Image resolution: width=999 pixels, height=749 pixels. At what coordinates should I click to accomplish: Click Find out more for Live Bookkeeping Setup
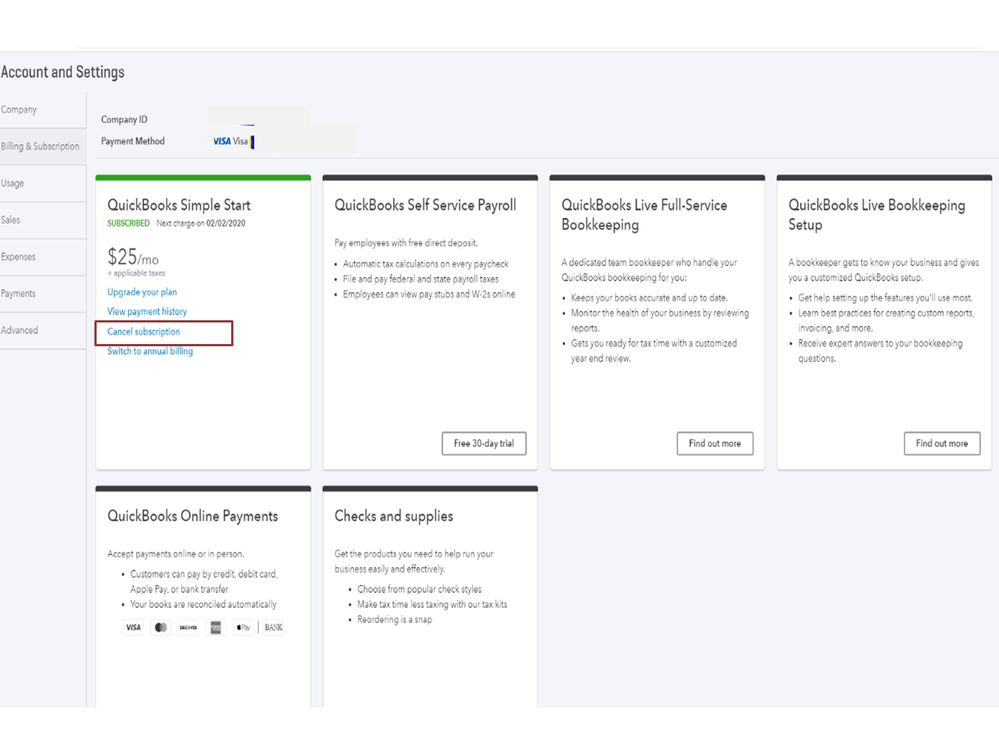(942, 443)
